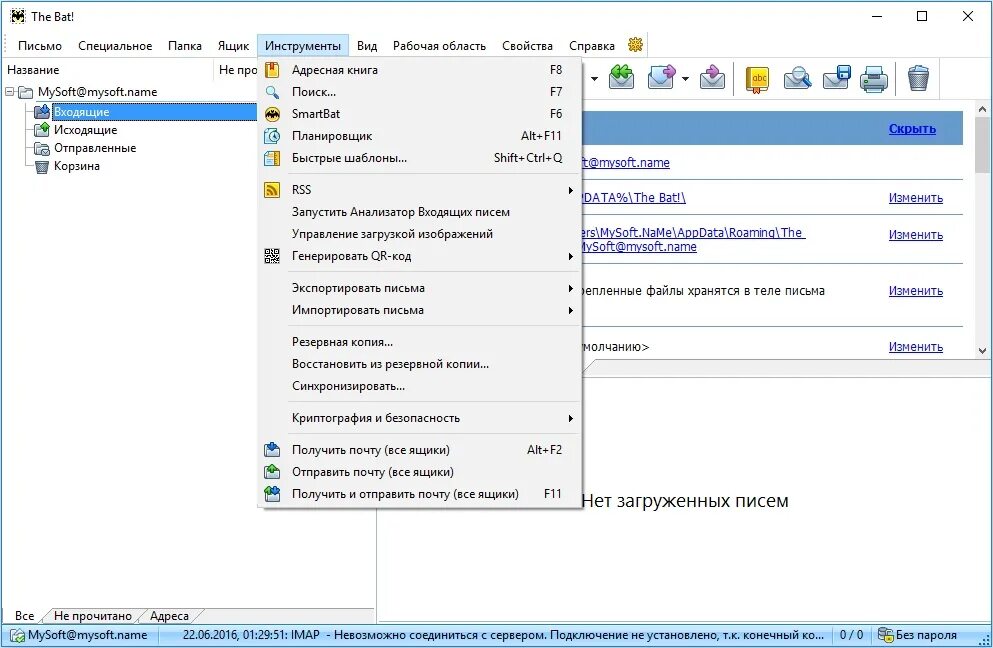Click the Print message icon
993x648 pixels.
[874, 79]
